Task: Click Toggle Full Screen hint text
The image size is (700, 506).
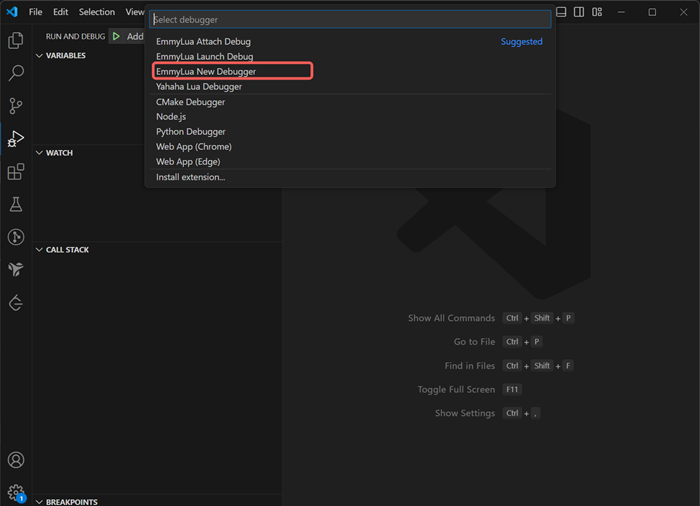Action: (456, 389)
